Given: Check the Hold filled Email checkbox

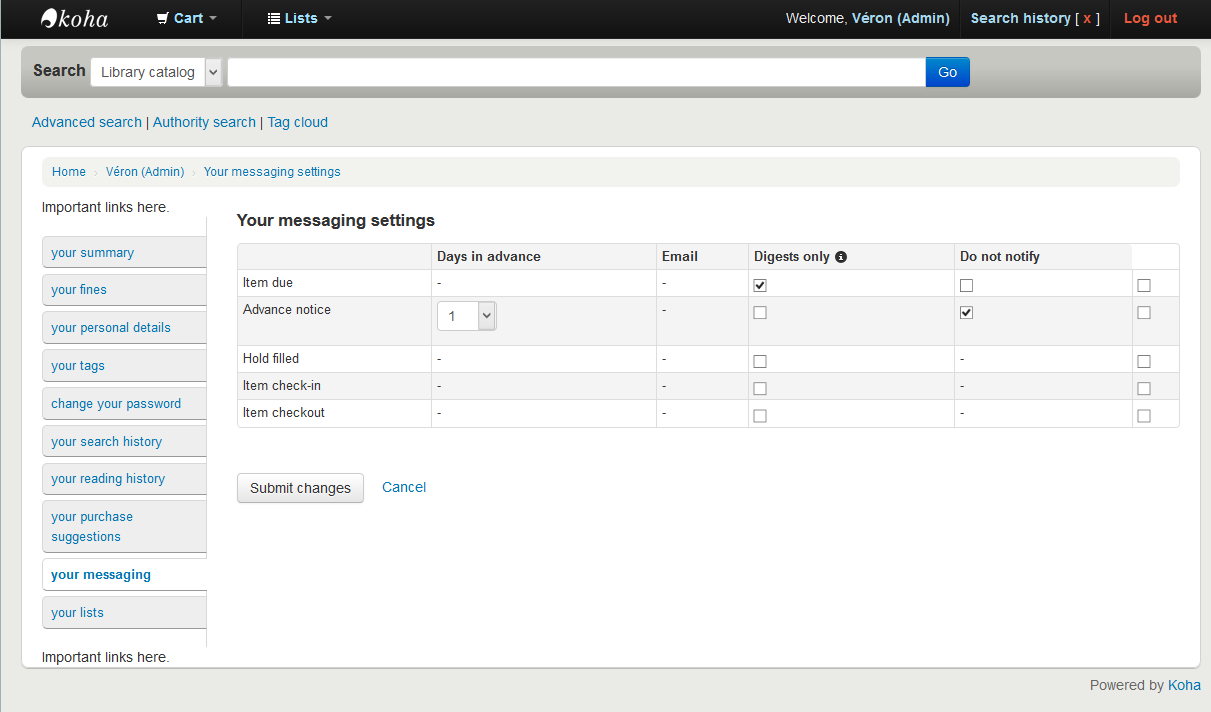Looking at the screenshot, I should pyautogui.click(x=760, y=361).
